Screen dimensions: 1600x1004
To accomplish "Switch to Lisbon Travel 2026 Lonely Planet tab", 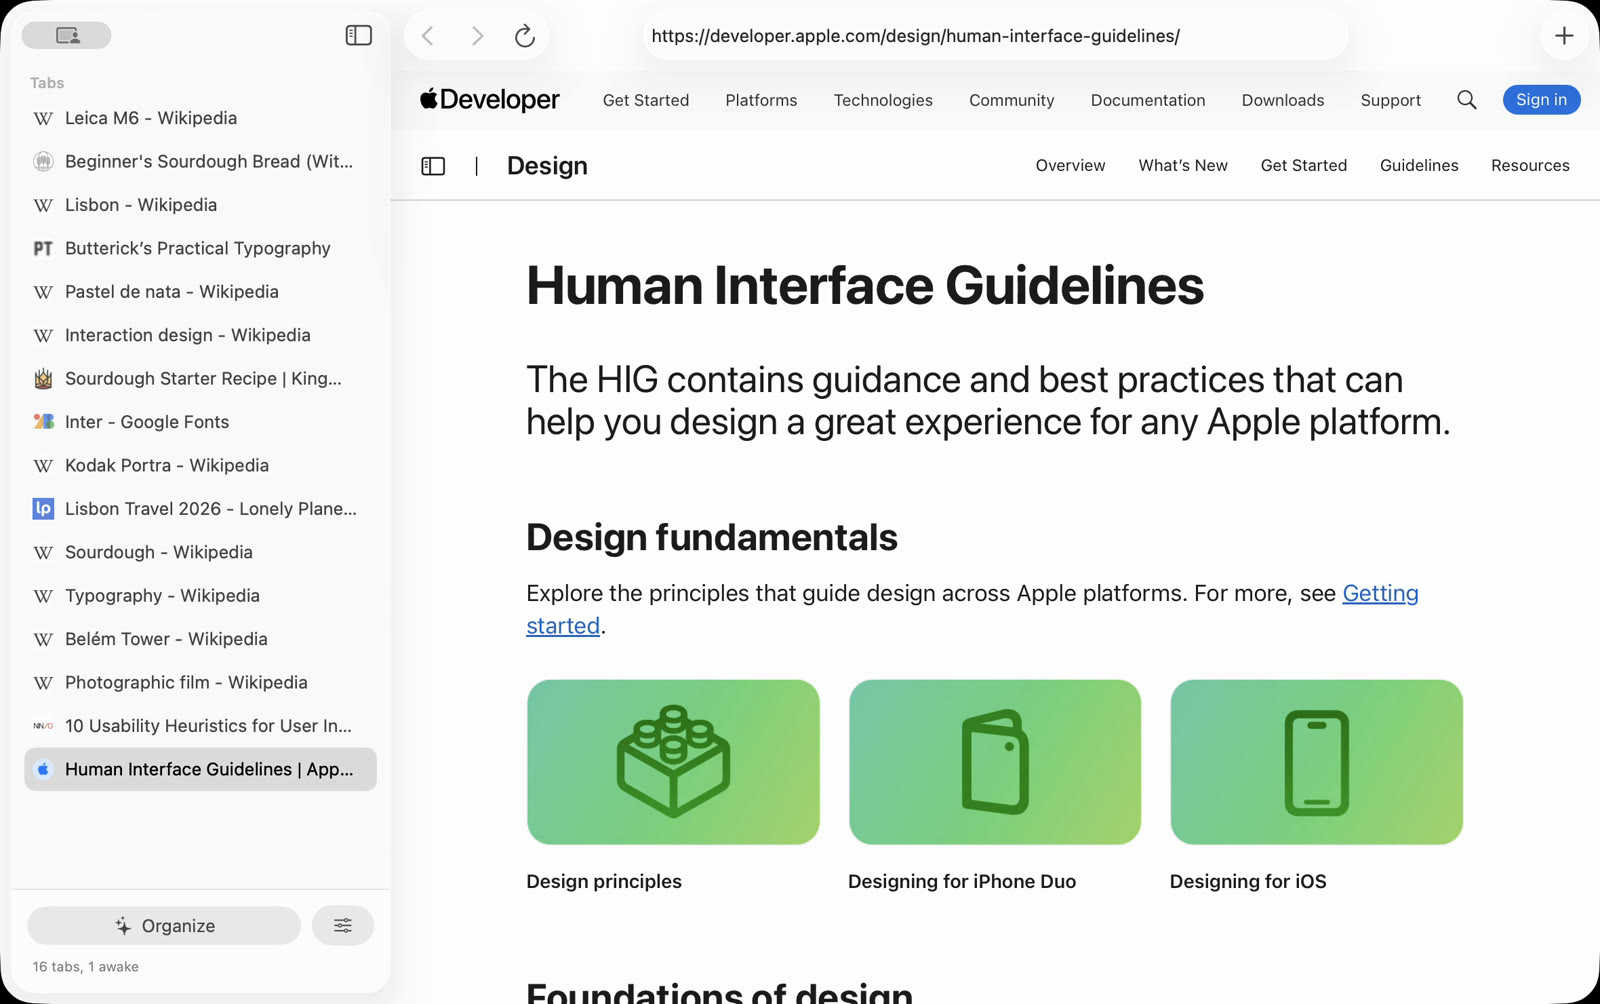I will (200, 509).
